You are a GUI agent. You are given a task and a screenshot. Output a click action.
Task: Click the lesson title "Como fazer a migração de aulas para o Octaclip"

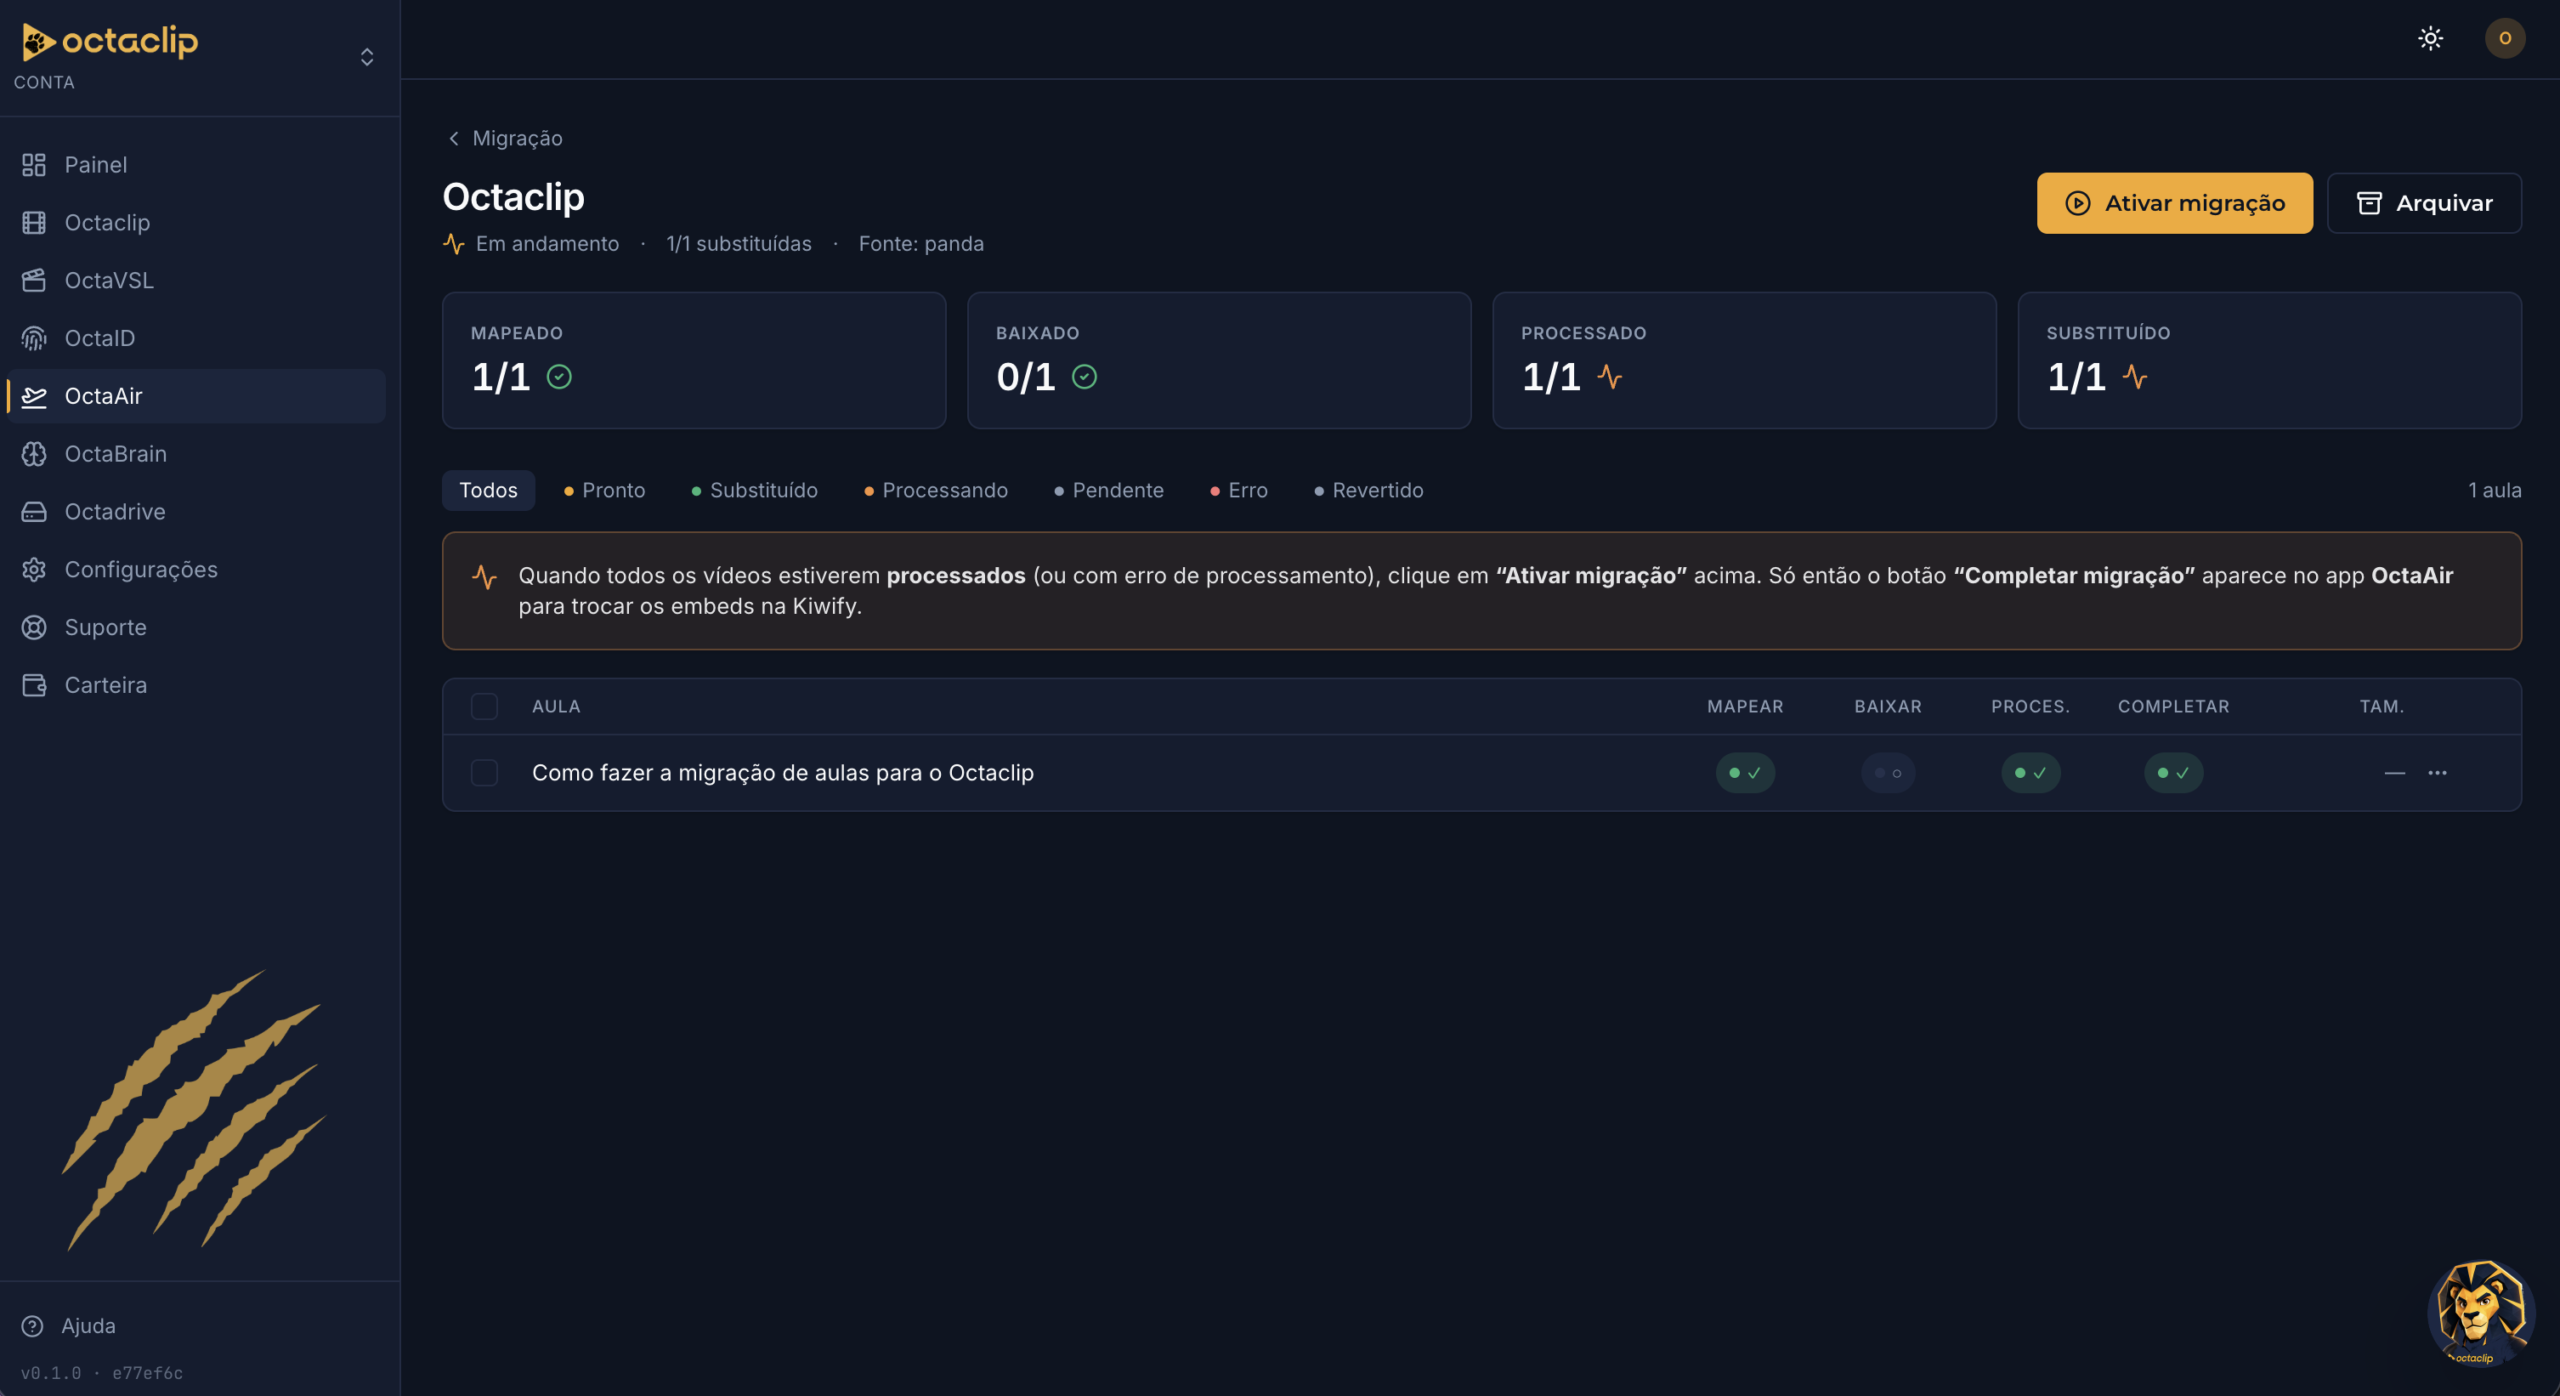click(783, 773)
